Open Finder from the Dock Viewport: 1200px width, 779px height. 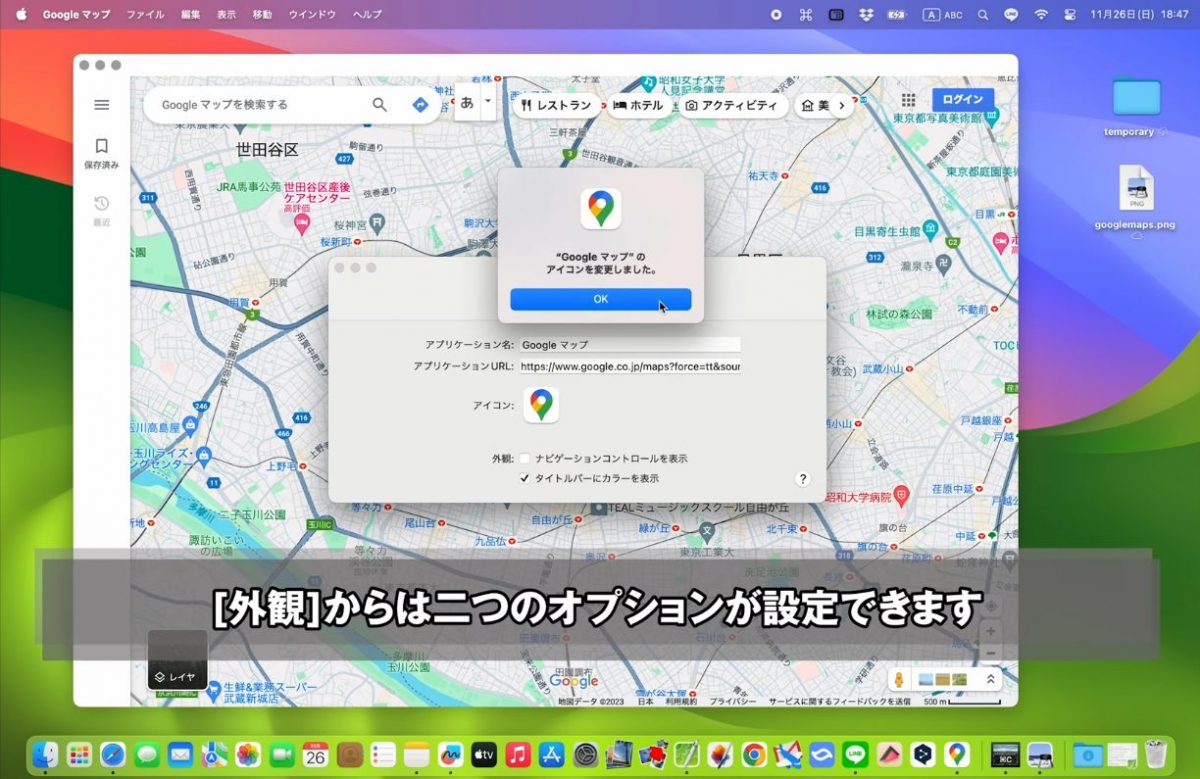(45, 753)
